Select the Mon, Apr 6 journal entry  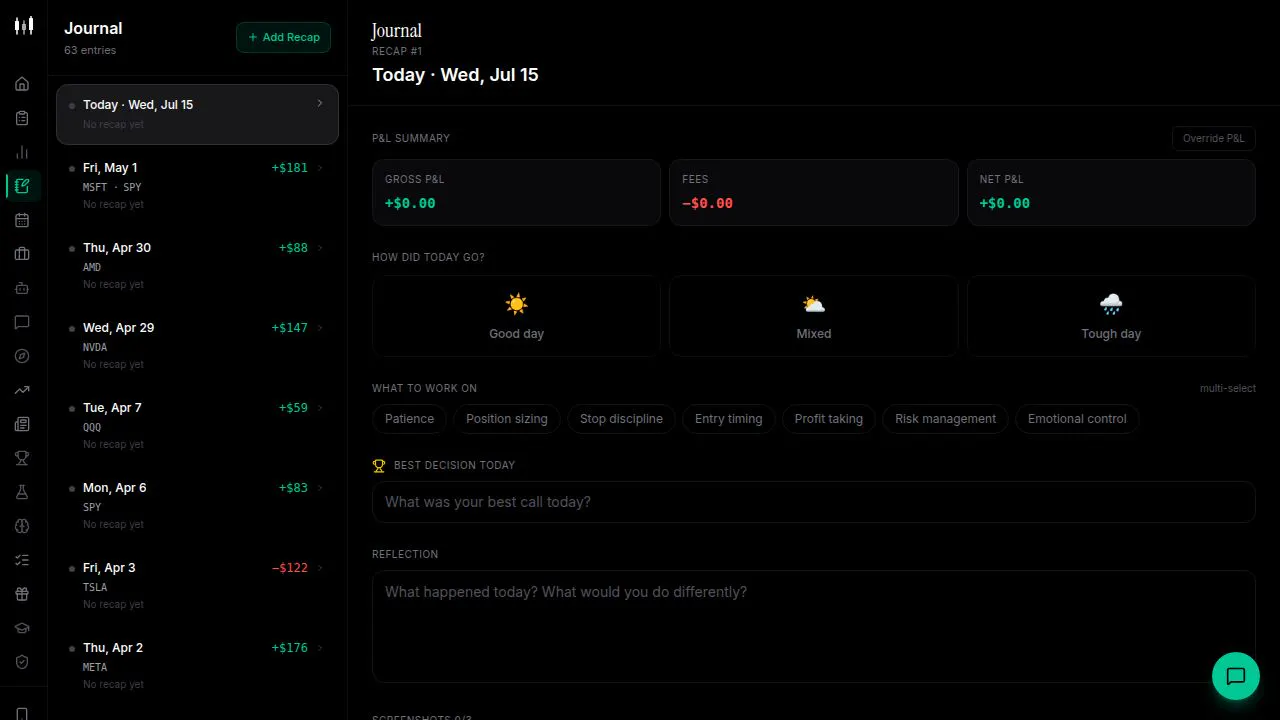(x=197, y=505)
